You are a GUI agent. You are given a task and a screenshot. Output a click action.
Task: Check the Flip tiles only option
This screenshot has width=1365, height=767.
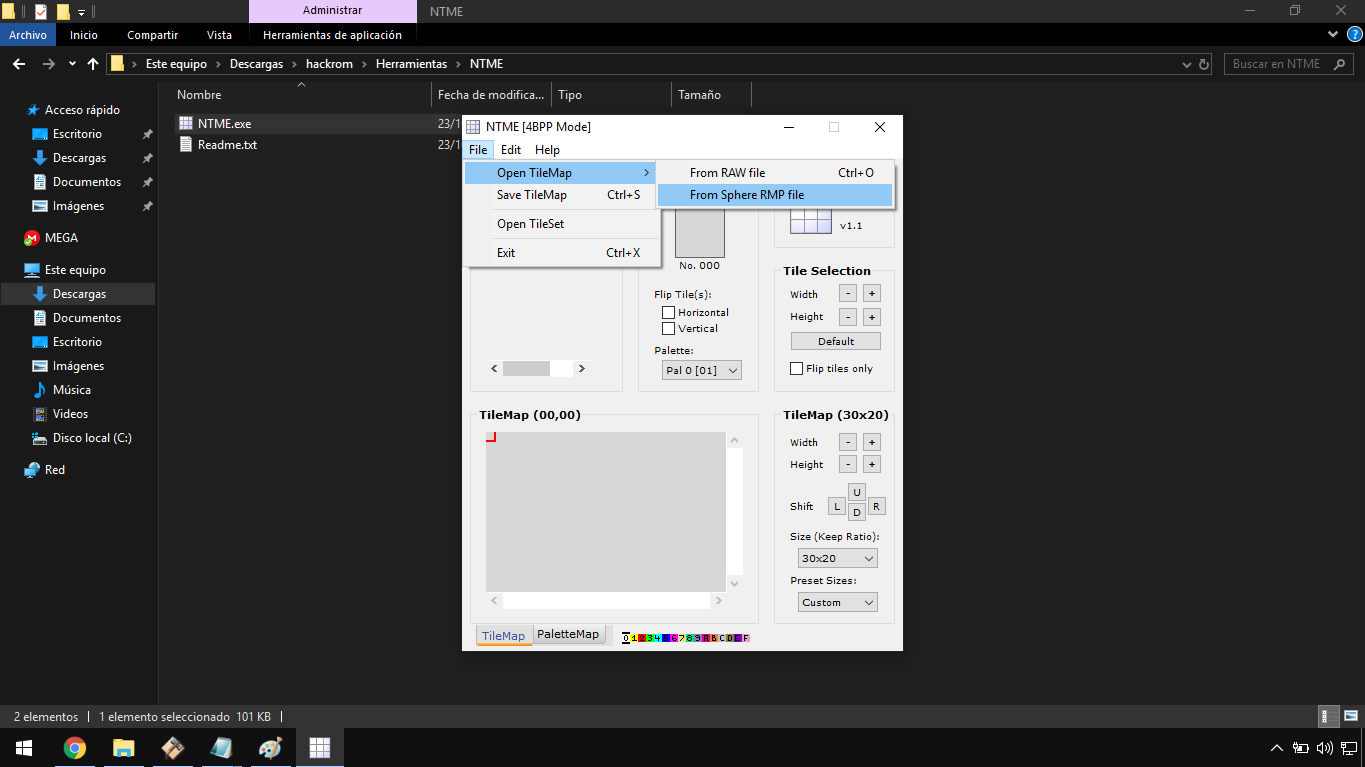pyautogui.click(x=796, y=368)
